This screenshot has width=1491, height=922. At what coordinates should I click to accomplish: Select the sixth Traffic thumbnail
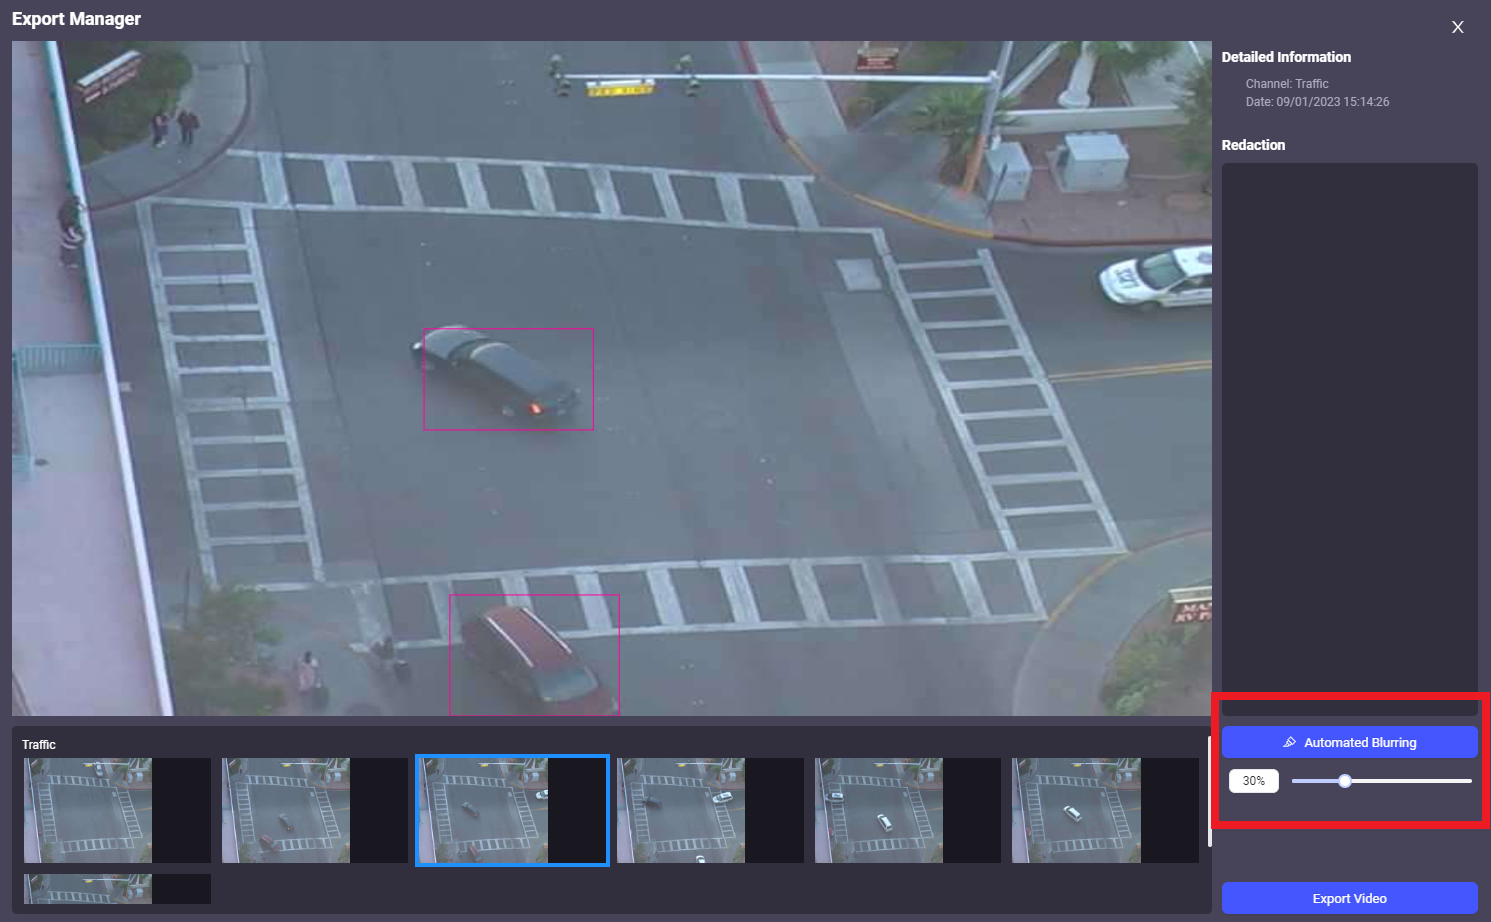pos(1105,810)
